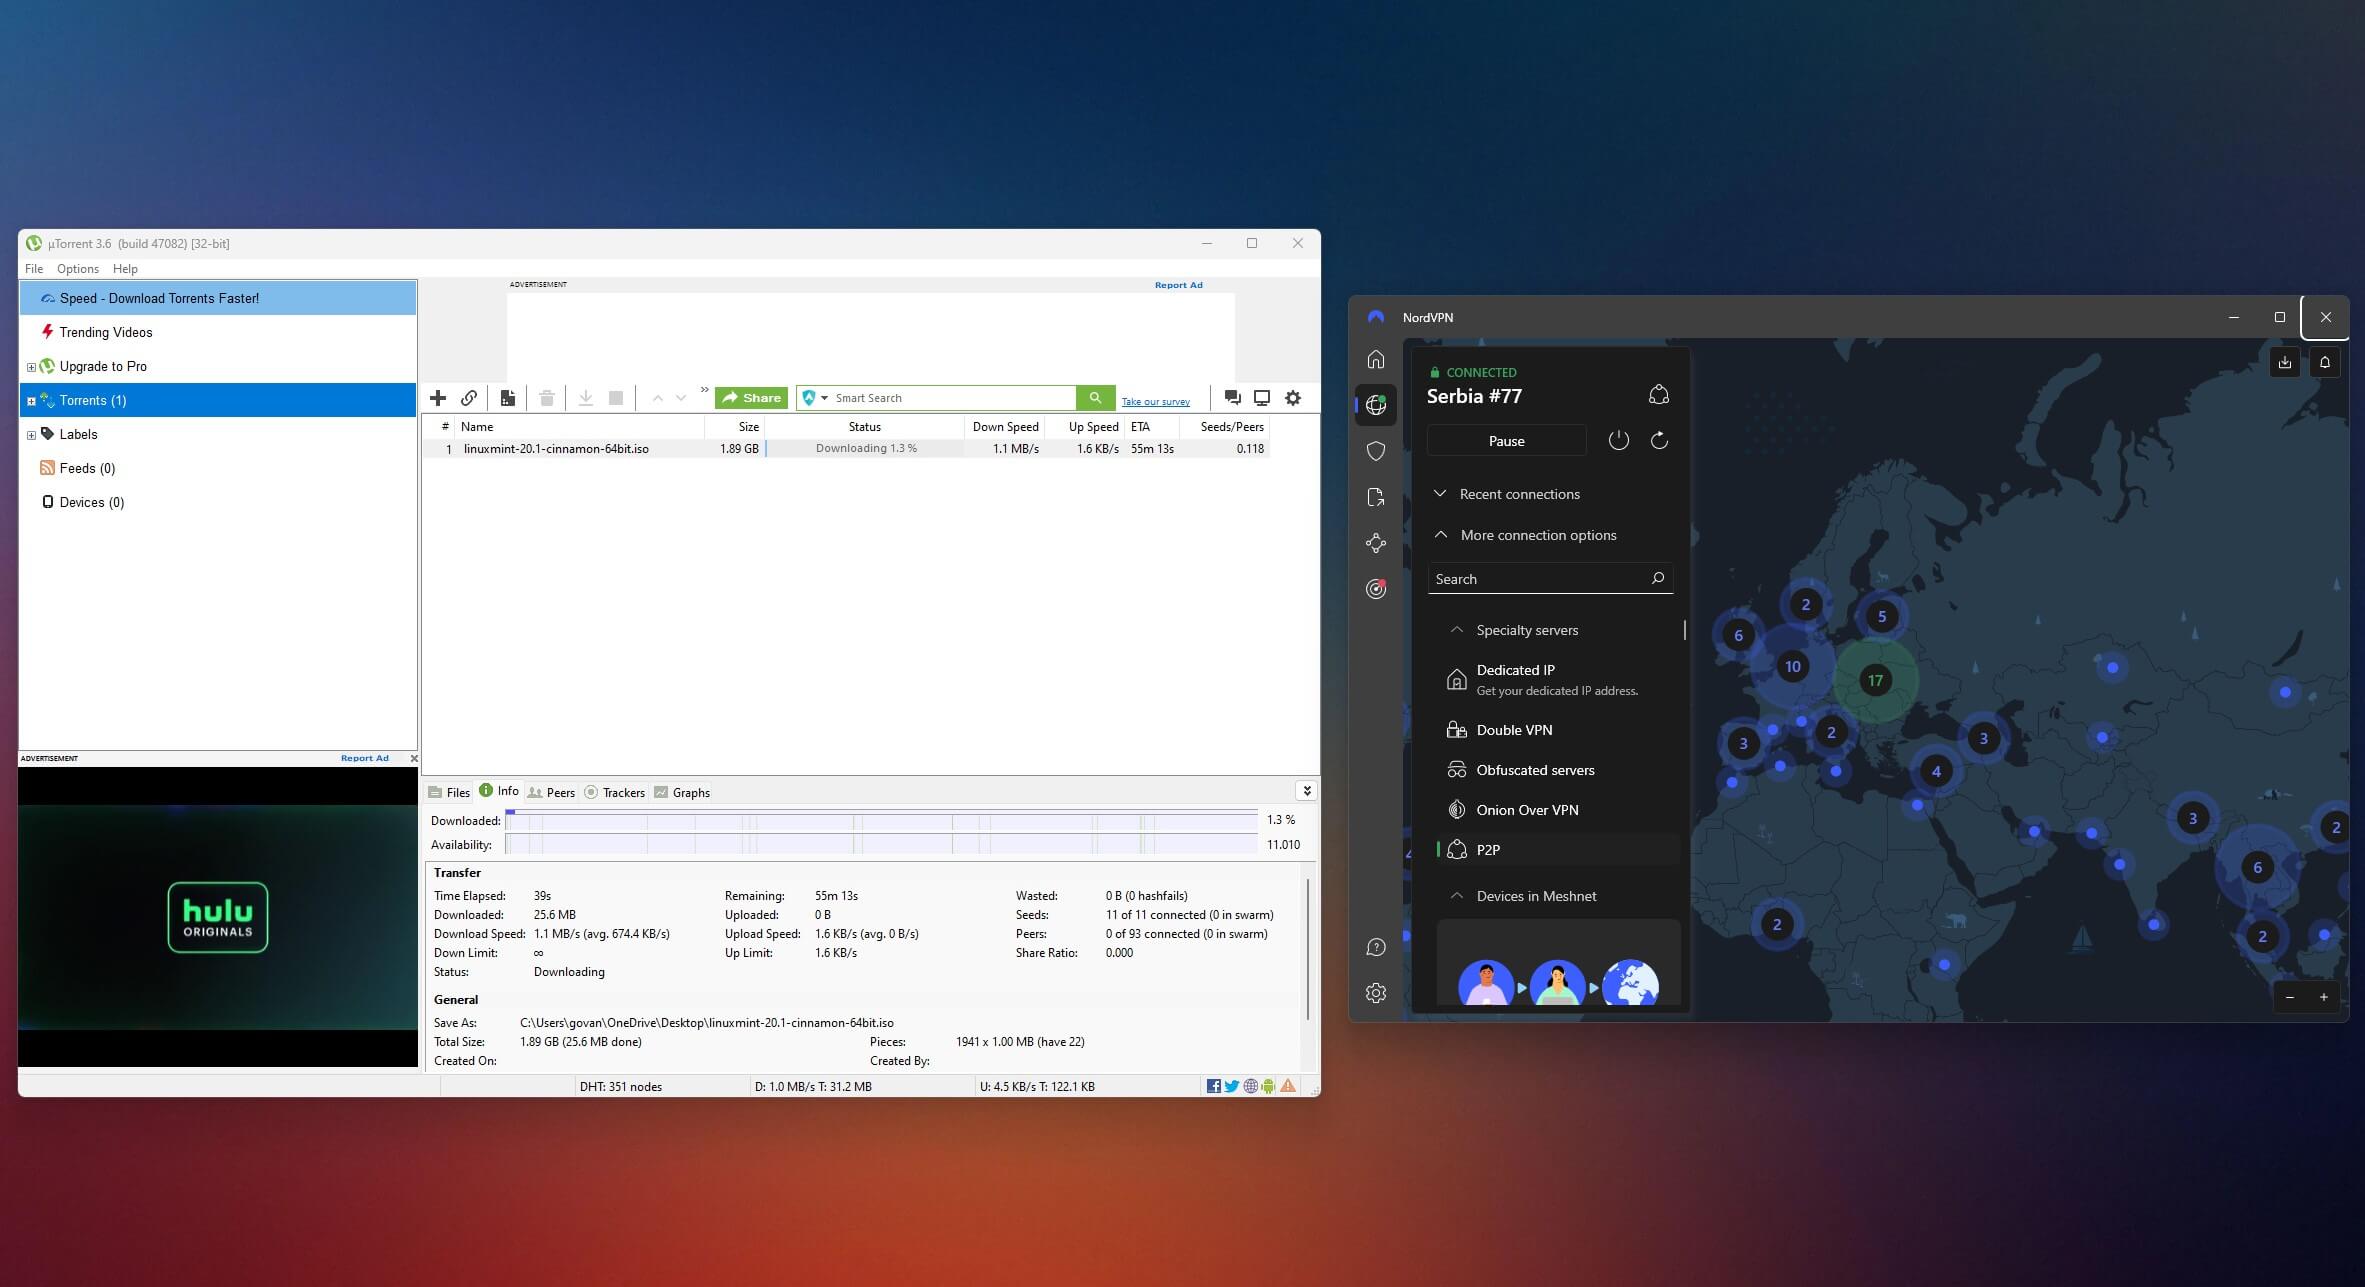Viewport: 2365px width, 1287px height.
Task: Select the linuxmint-20.1-cinnamon-64bit.iso torrent row
Action: (845, 449)
